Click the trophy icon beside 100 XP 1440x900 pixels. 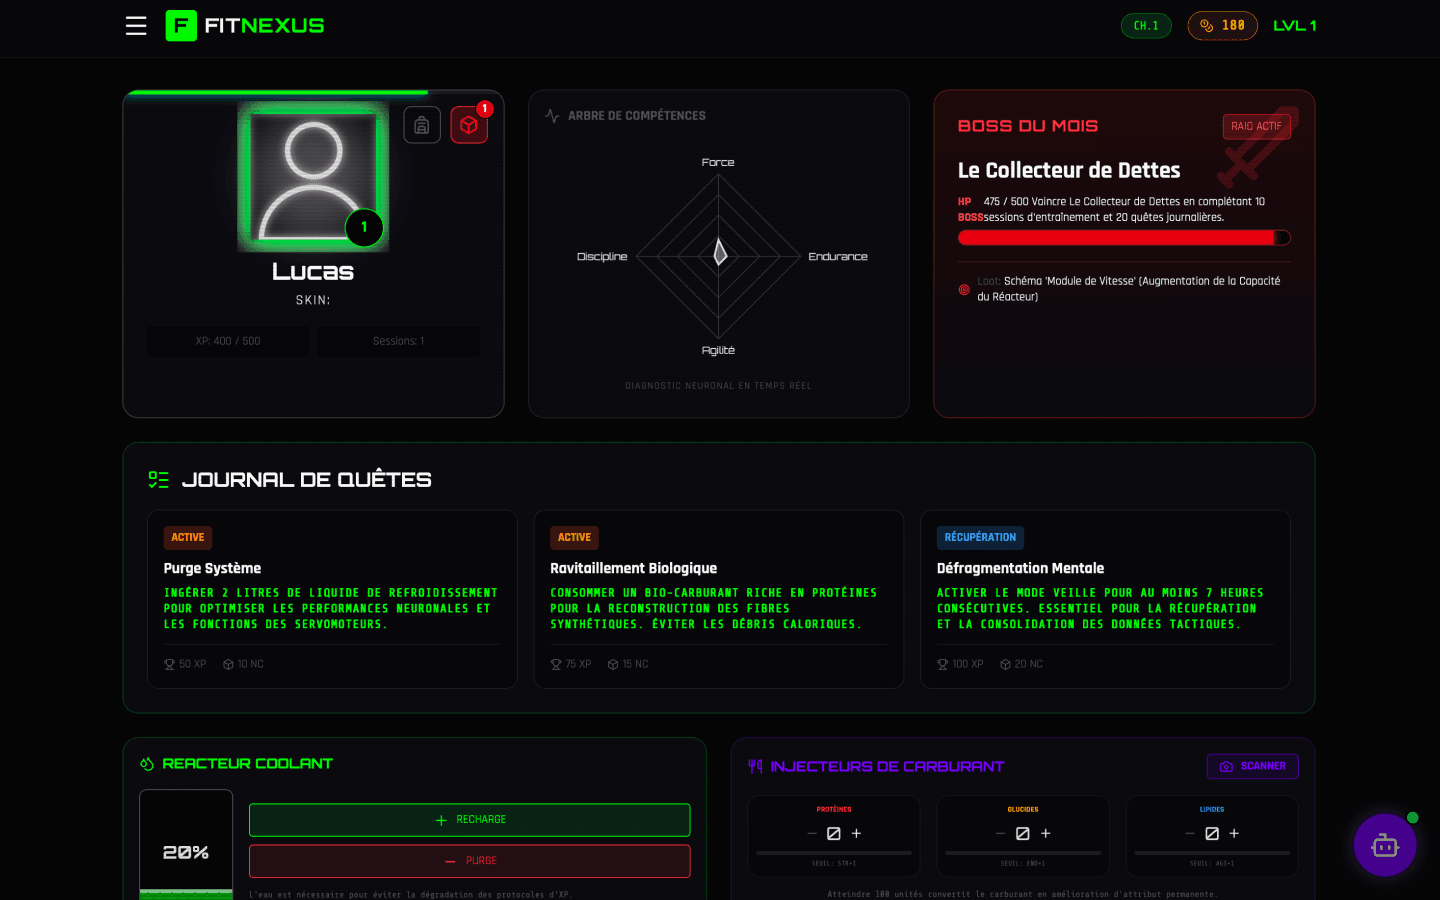[x=942, y=664]
